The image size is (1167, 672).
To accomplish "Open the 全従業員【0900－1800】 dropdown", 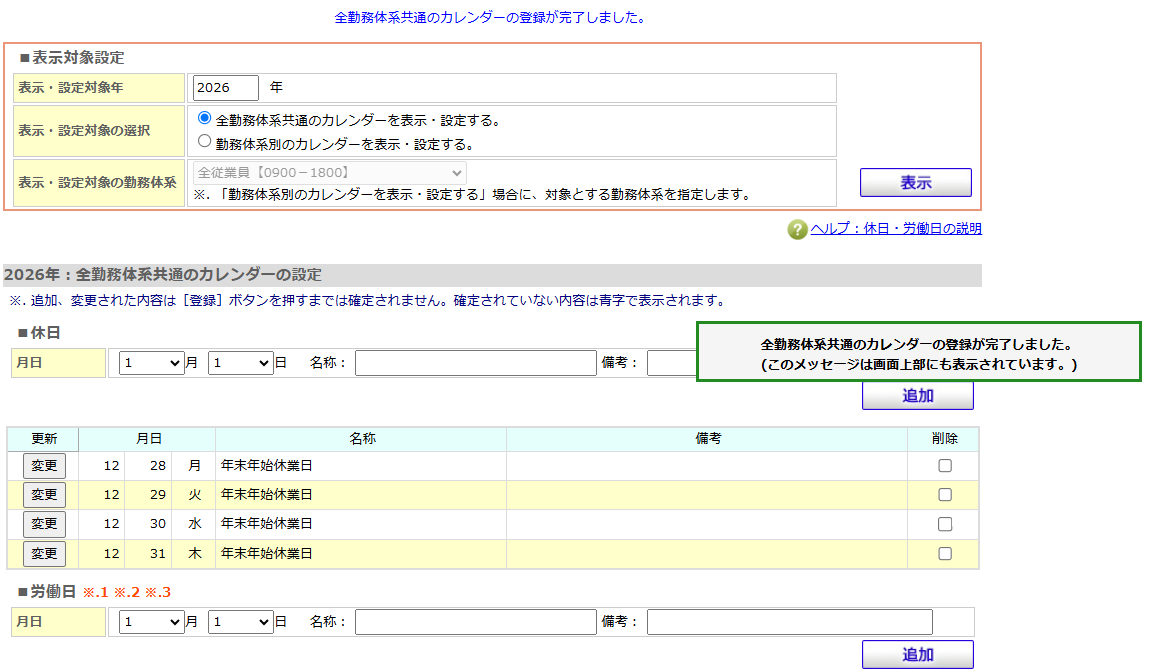I will click(330, 173).
